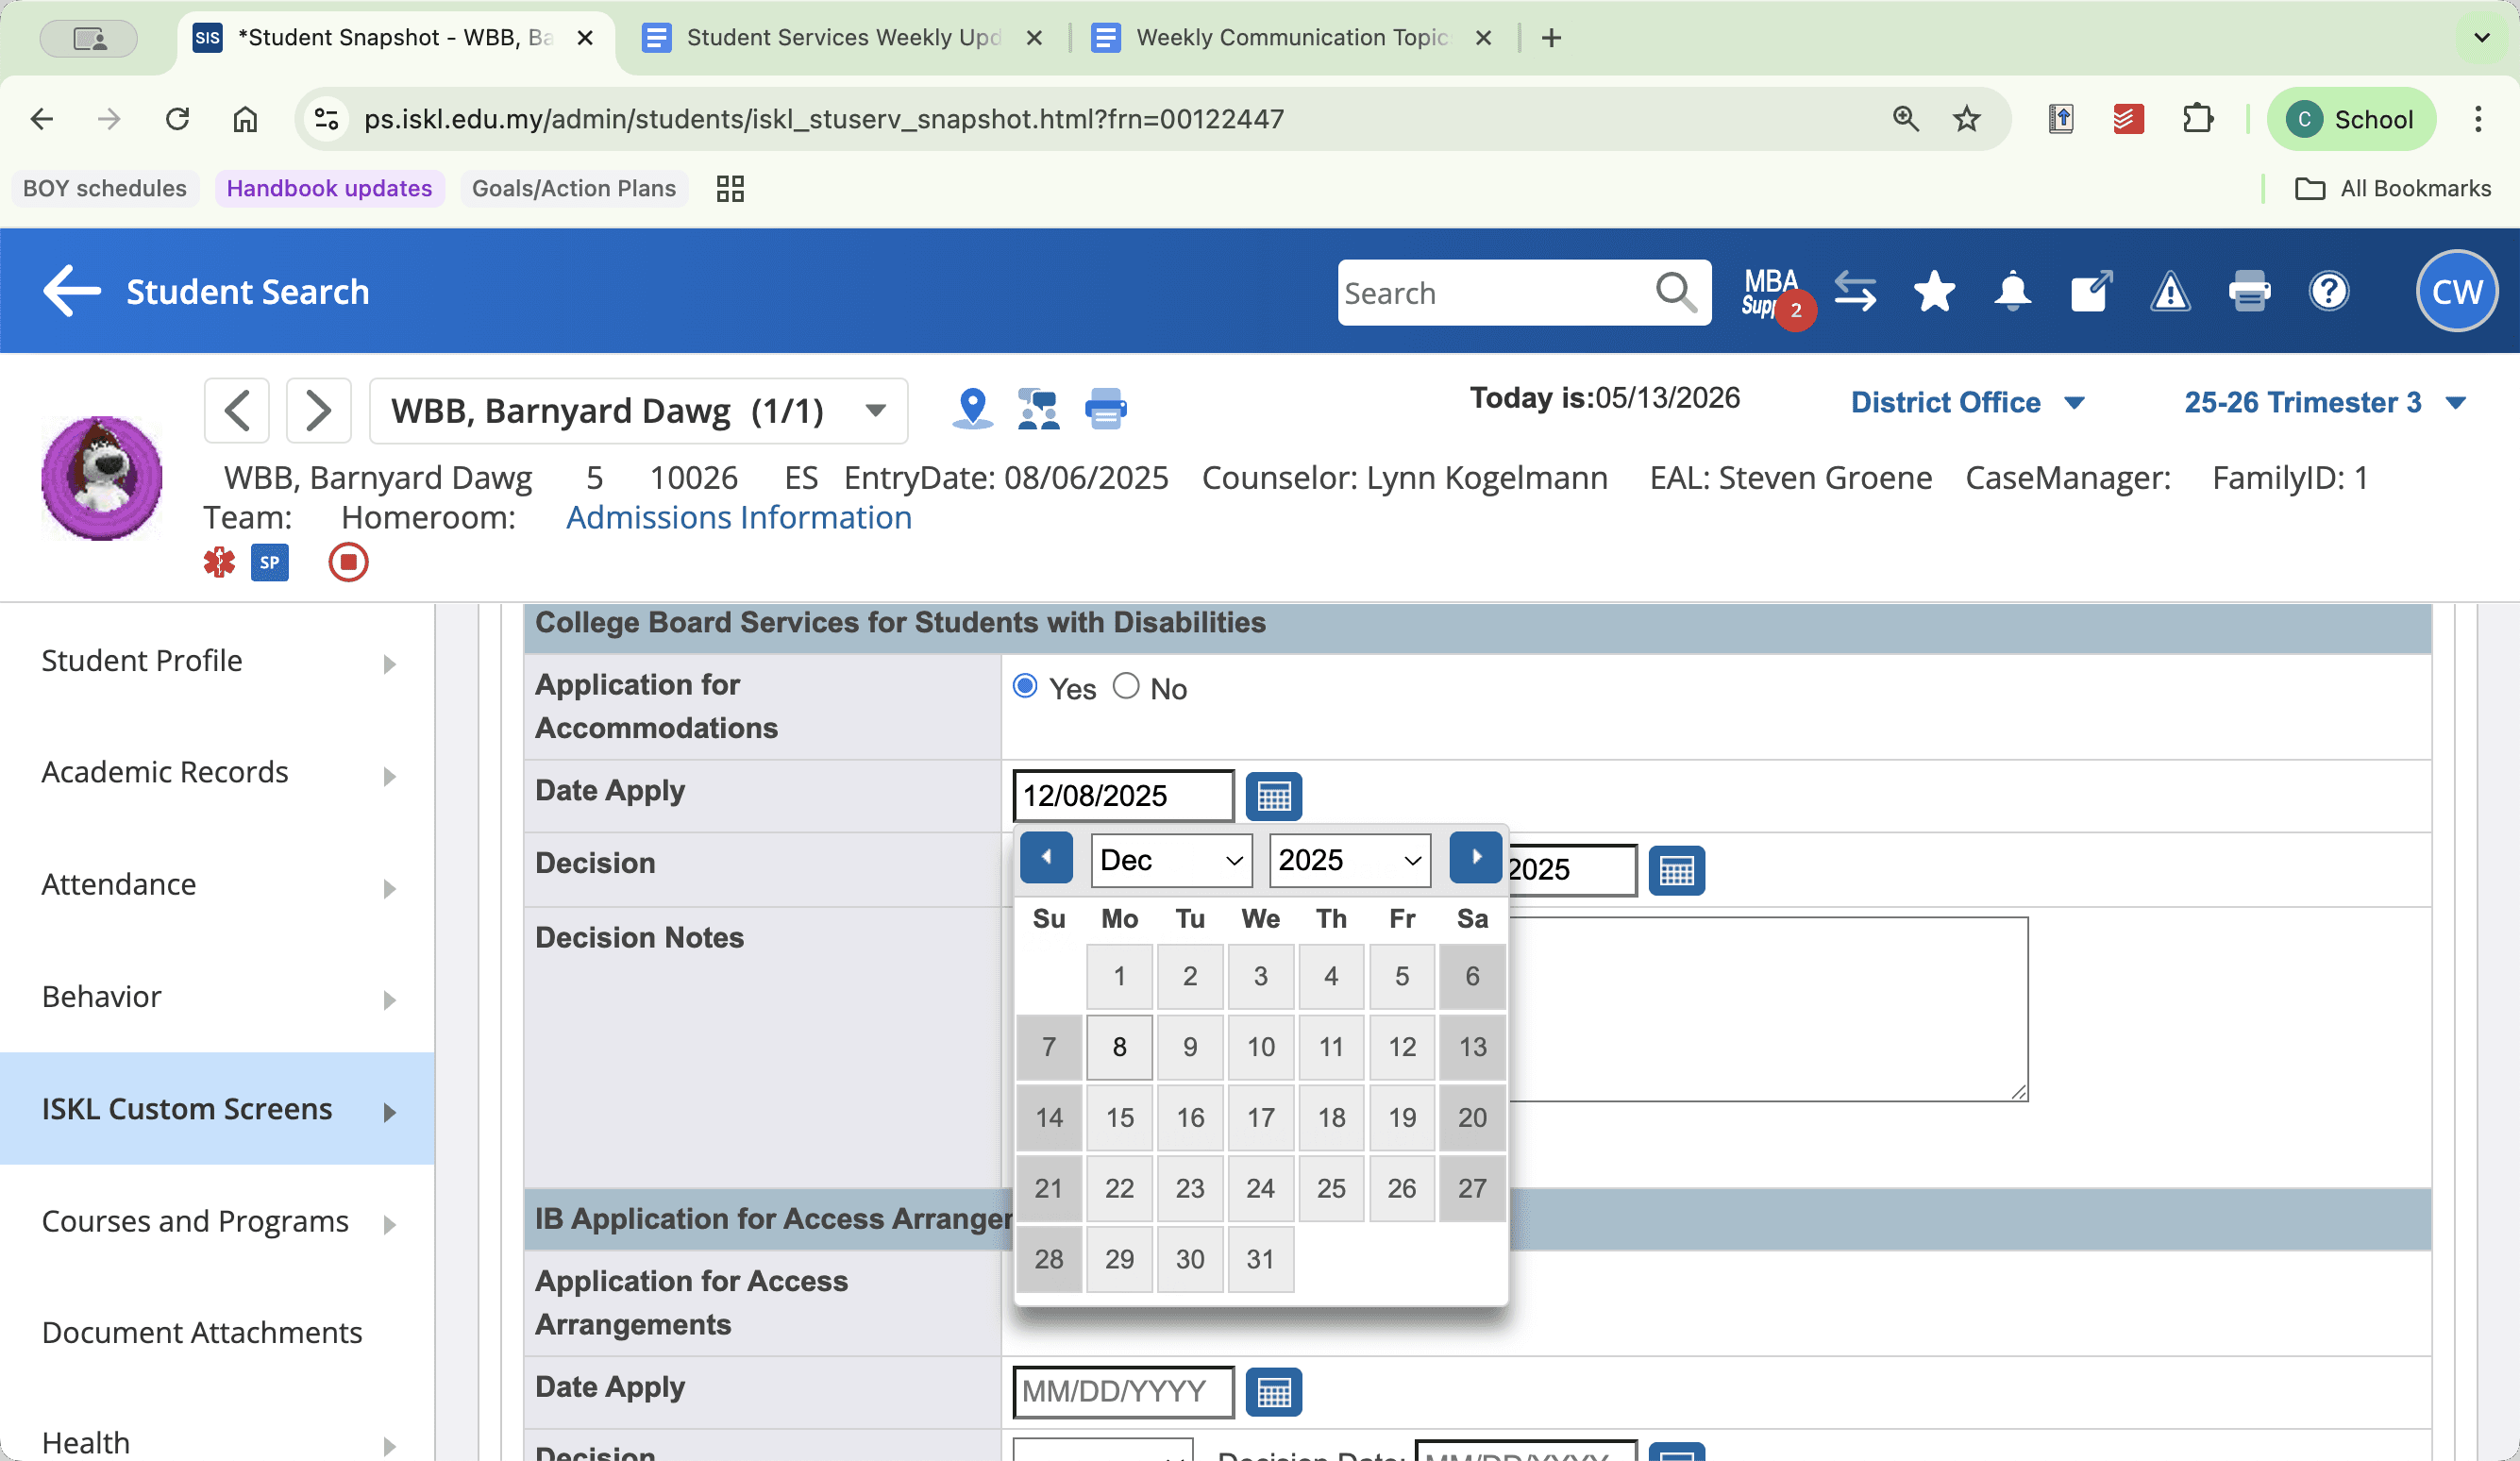This screenshot has width=2520, height=1461.
Task: Click the open-in-new-window icon in header
Action: coord(2091,292)
